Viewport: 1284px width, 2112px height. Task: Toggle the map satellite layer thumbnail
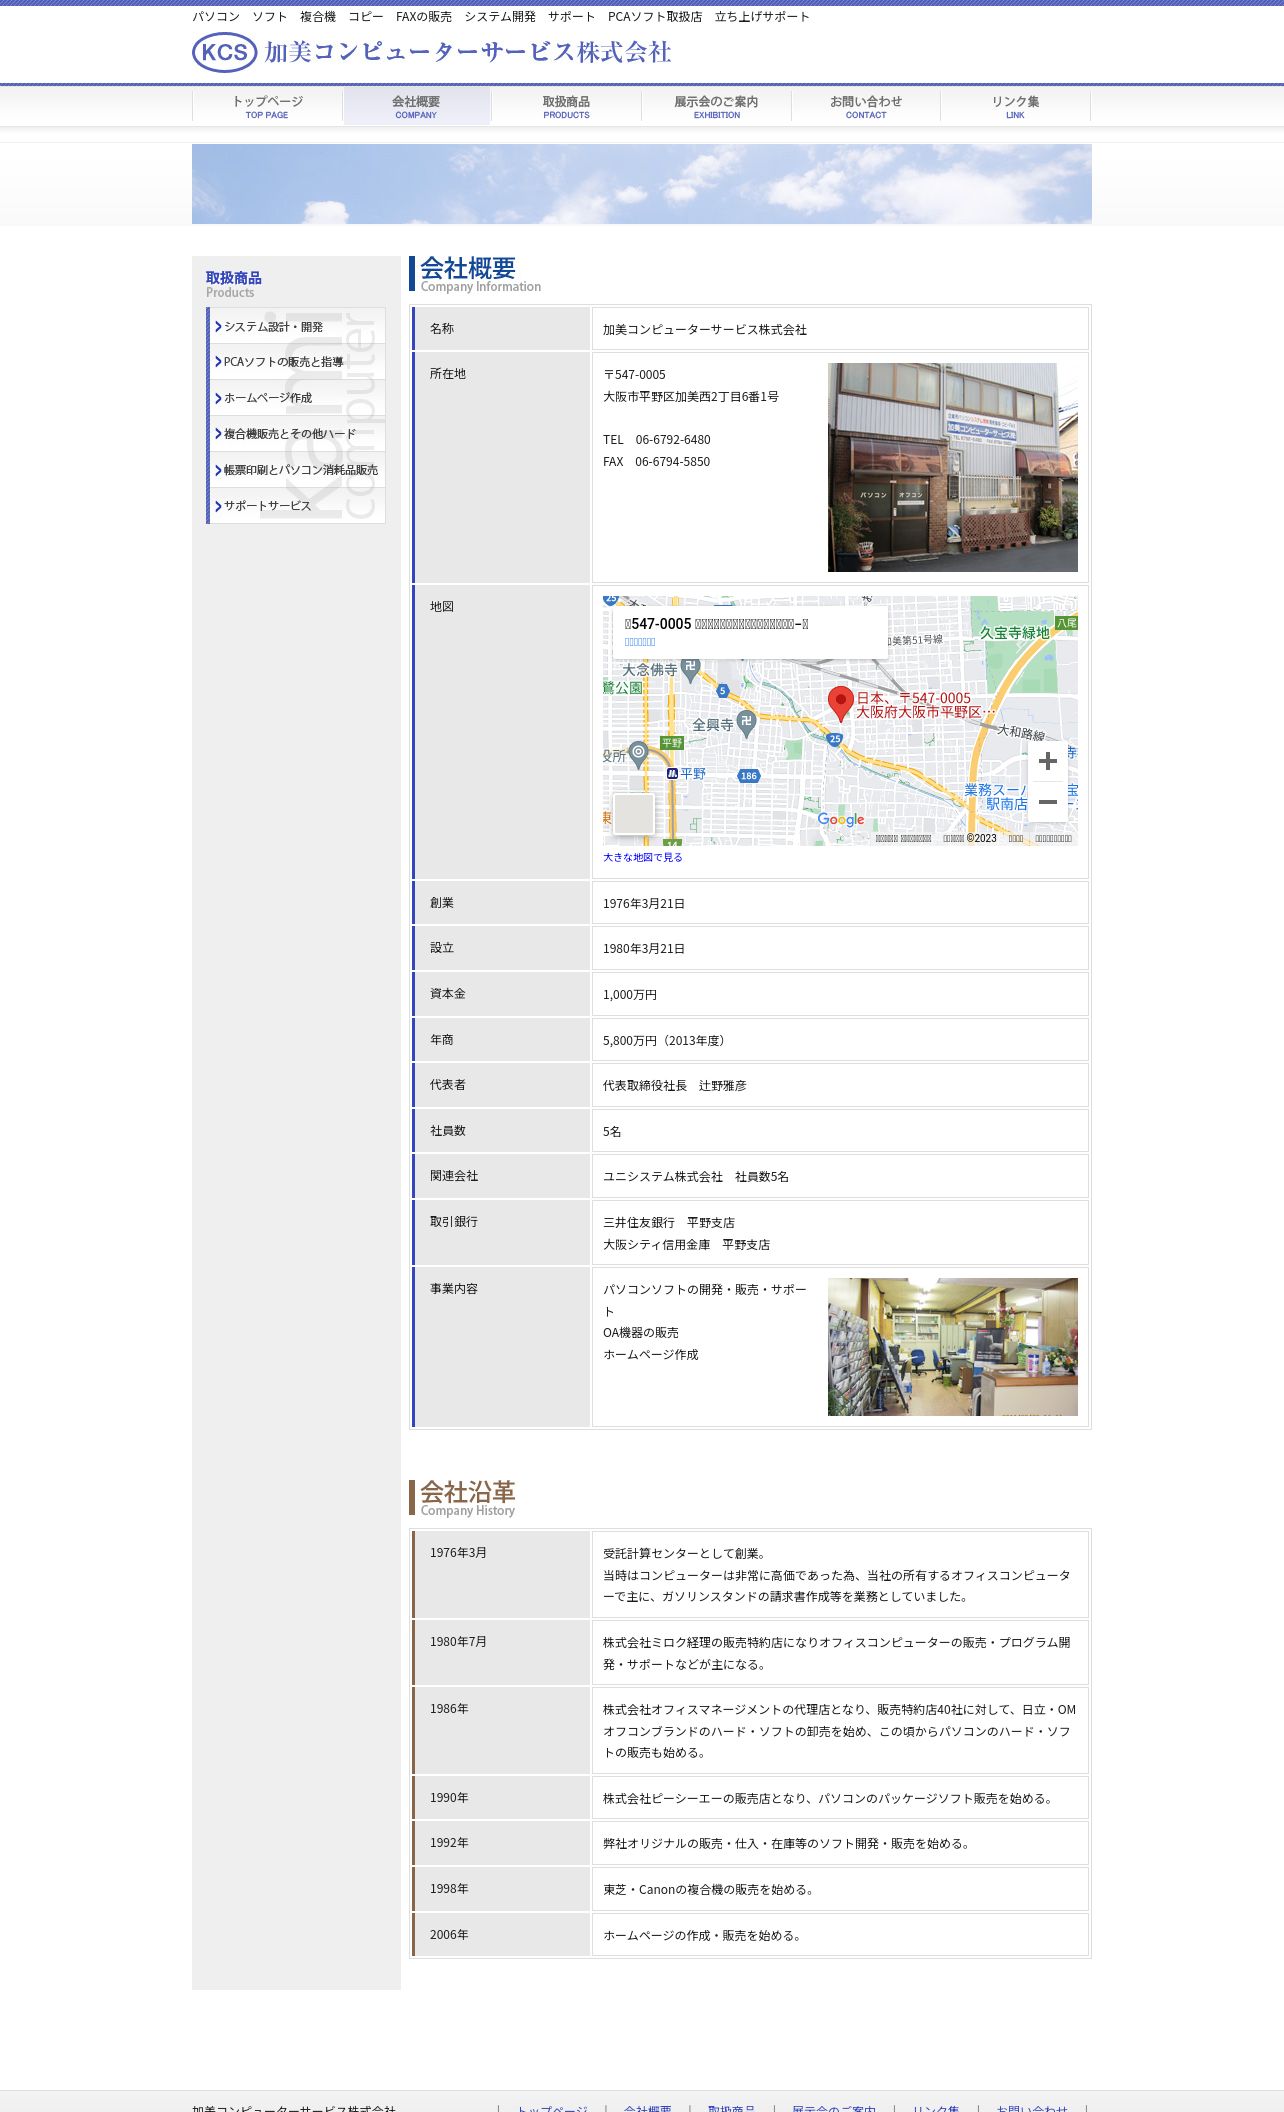click(634, 814)
